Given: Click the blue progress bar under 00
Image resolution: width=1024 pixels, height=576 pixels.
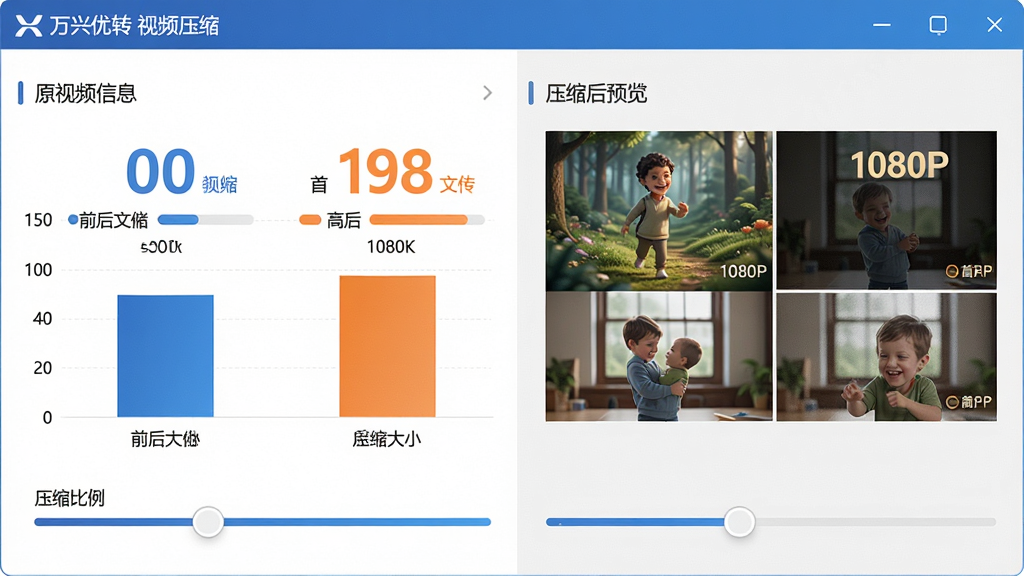Looking at the screenshot, I should click(205, 220).
